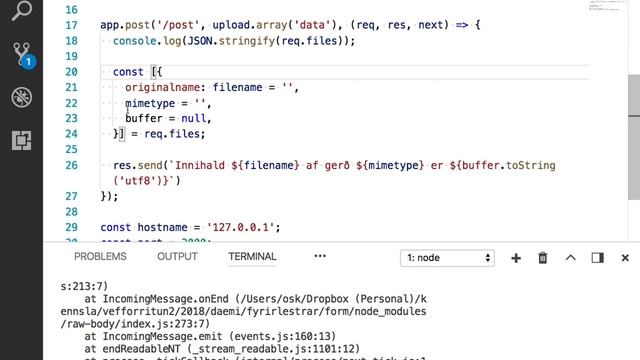Open the Search view in activity bar
The image size is (640, 360).
(x=21, y=10)
